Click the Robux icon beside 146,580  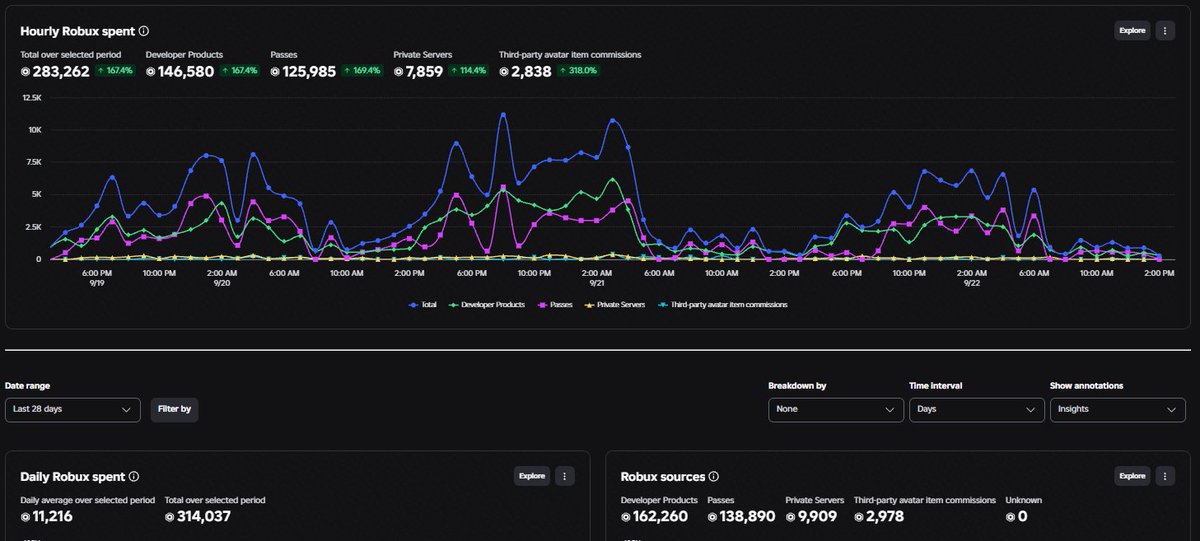(151, 72)
